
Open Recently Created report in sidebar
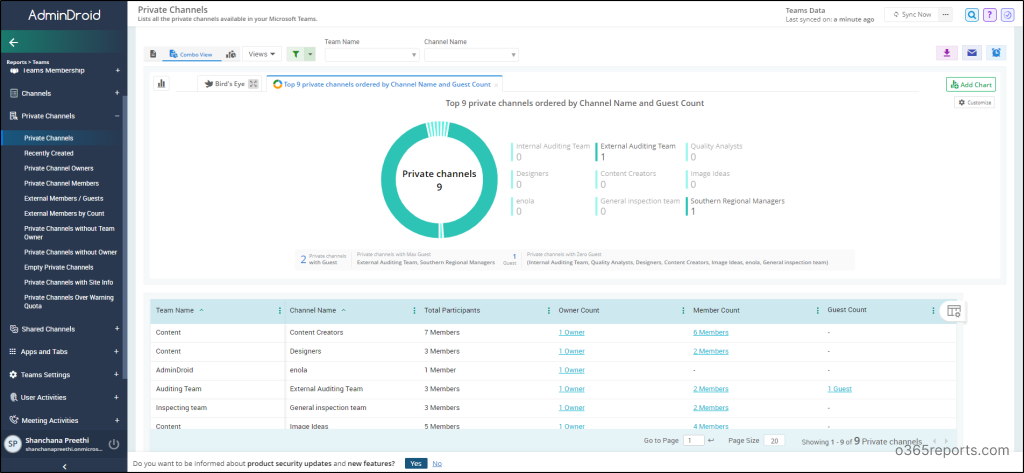point(48,154)
